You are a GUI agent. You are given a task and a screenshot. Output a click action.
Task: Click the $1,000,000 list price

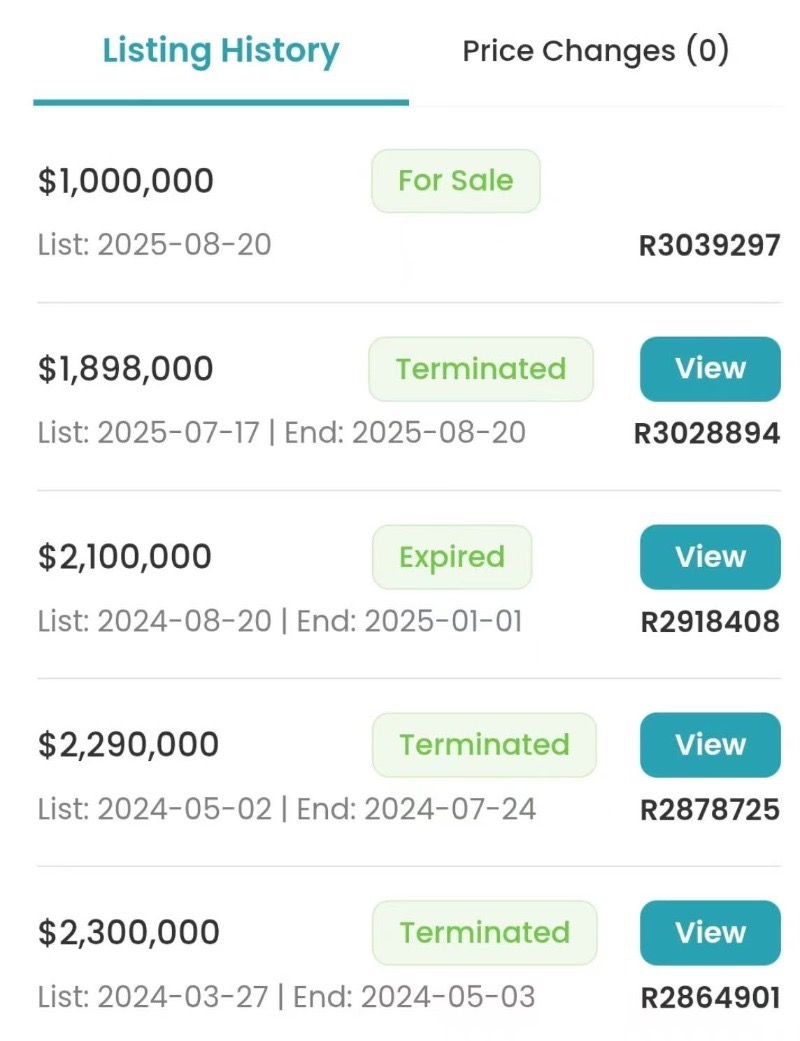coord(126,181)
